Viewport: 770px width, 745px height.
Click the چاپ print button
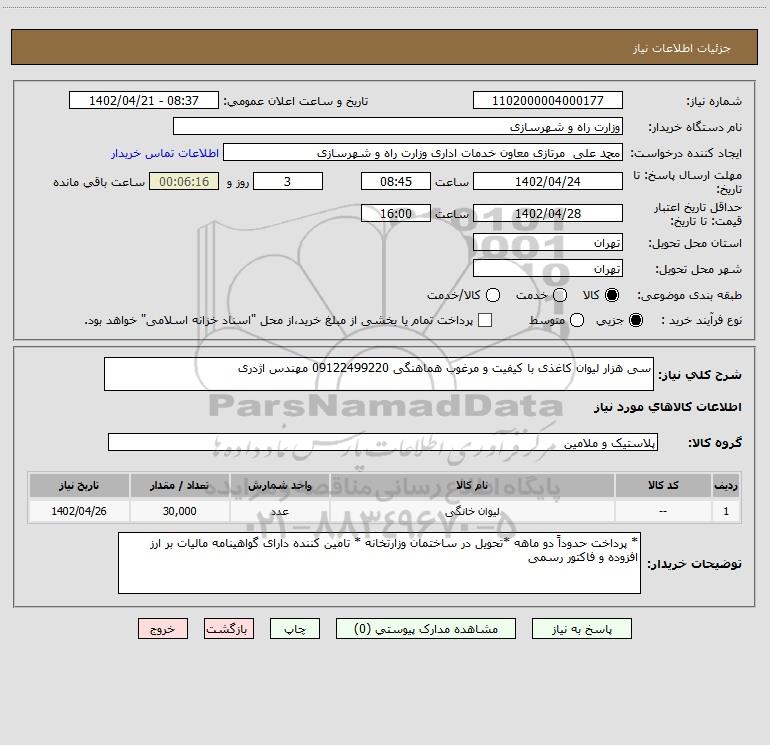(295, 629)
